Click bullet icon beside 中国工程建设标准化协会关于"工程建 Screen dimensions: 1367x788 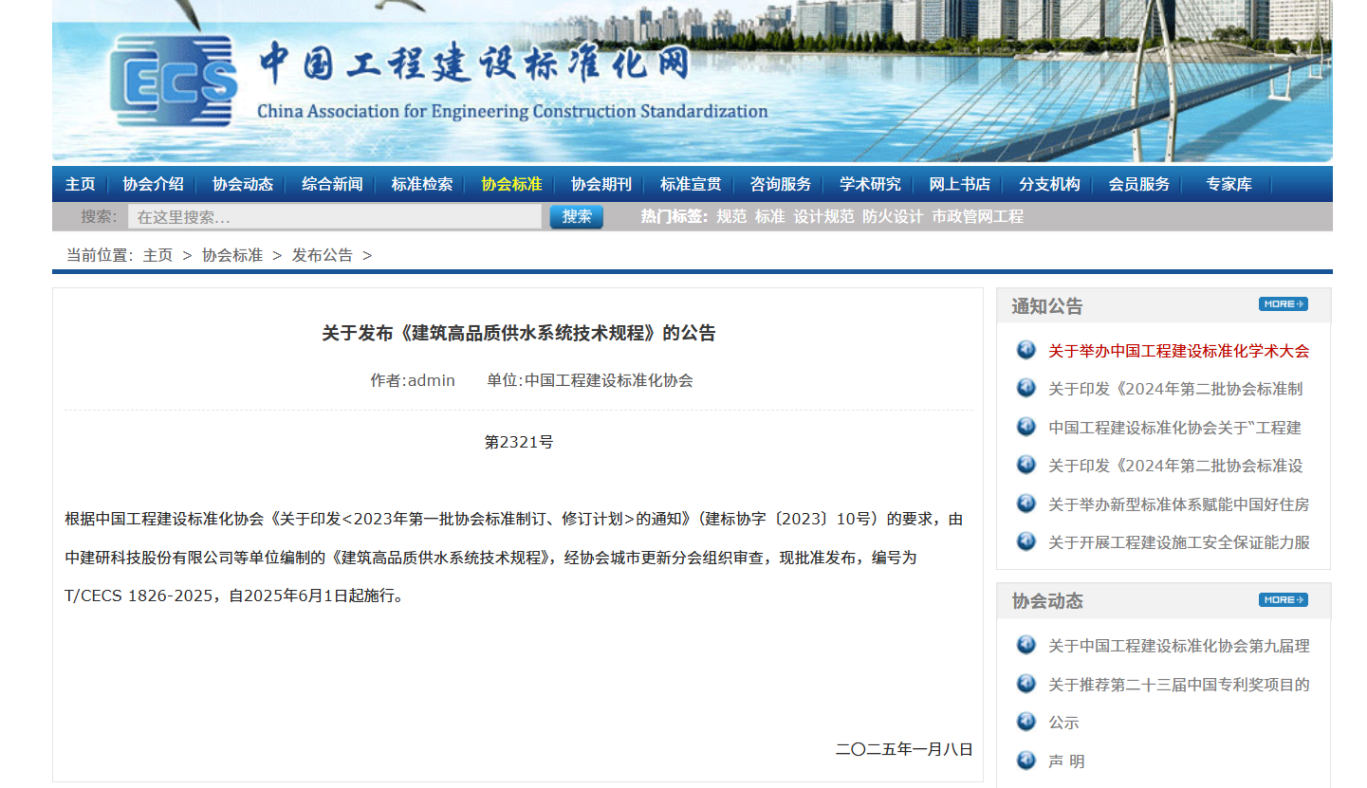pos(1026,427)
